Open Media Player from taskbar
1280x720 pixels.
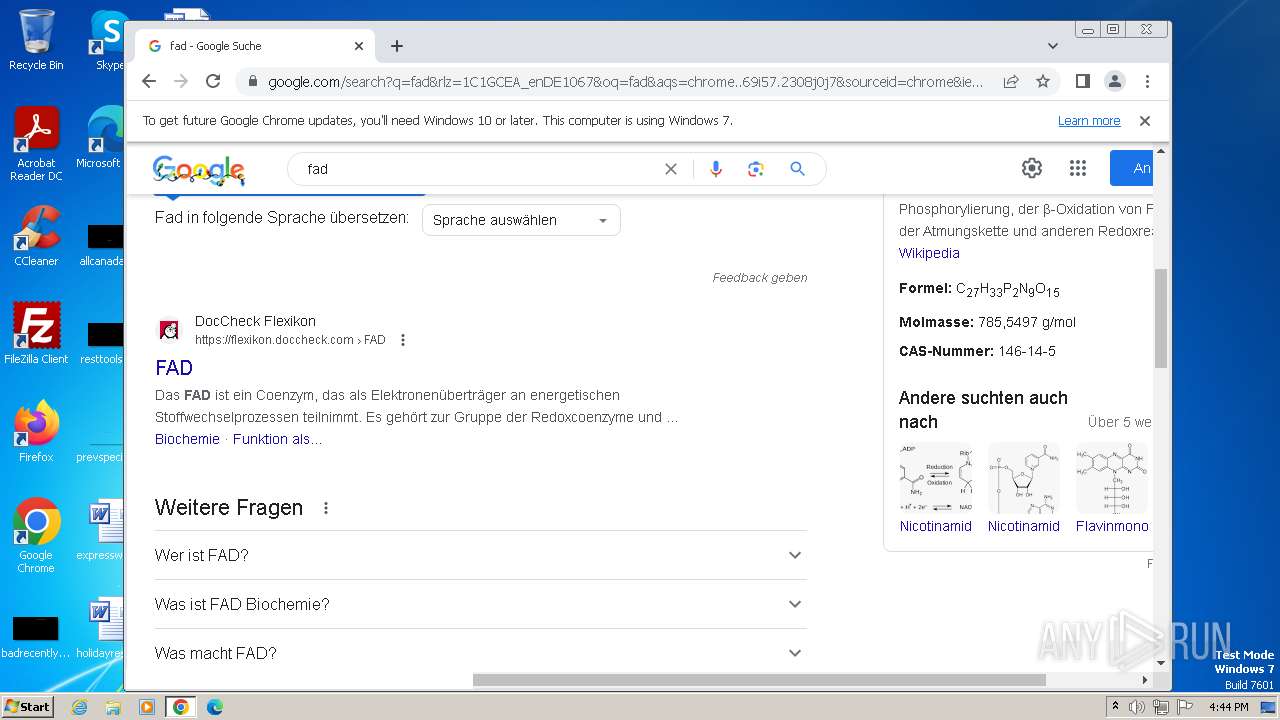[x=147, y=707]
